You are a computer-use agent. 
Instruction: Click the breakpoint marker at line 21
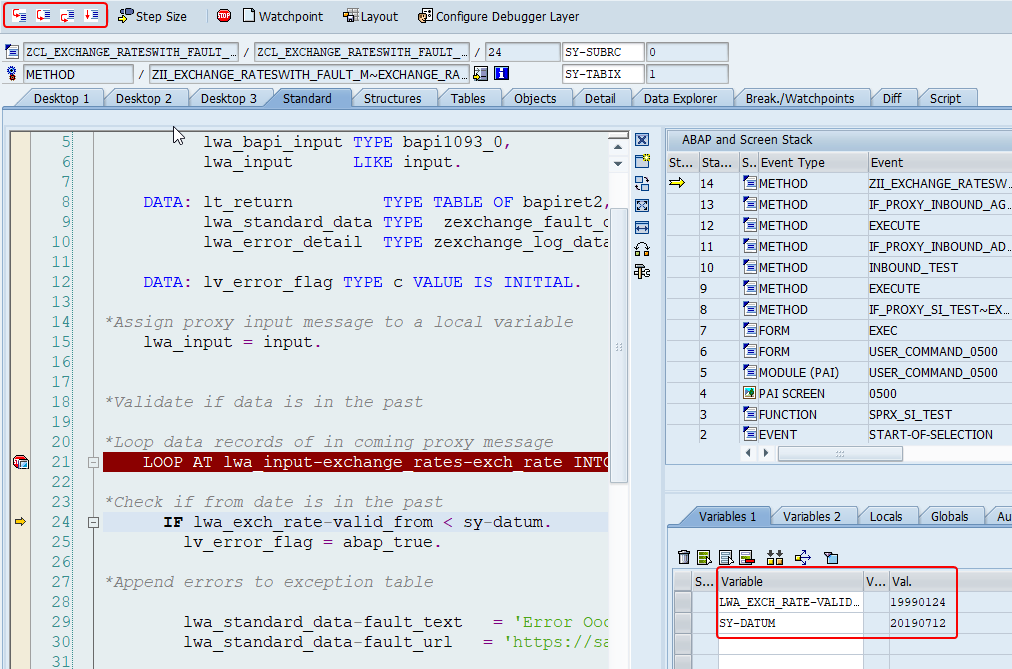(x=21, y=462)
